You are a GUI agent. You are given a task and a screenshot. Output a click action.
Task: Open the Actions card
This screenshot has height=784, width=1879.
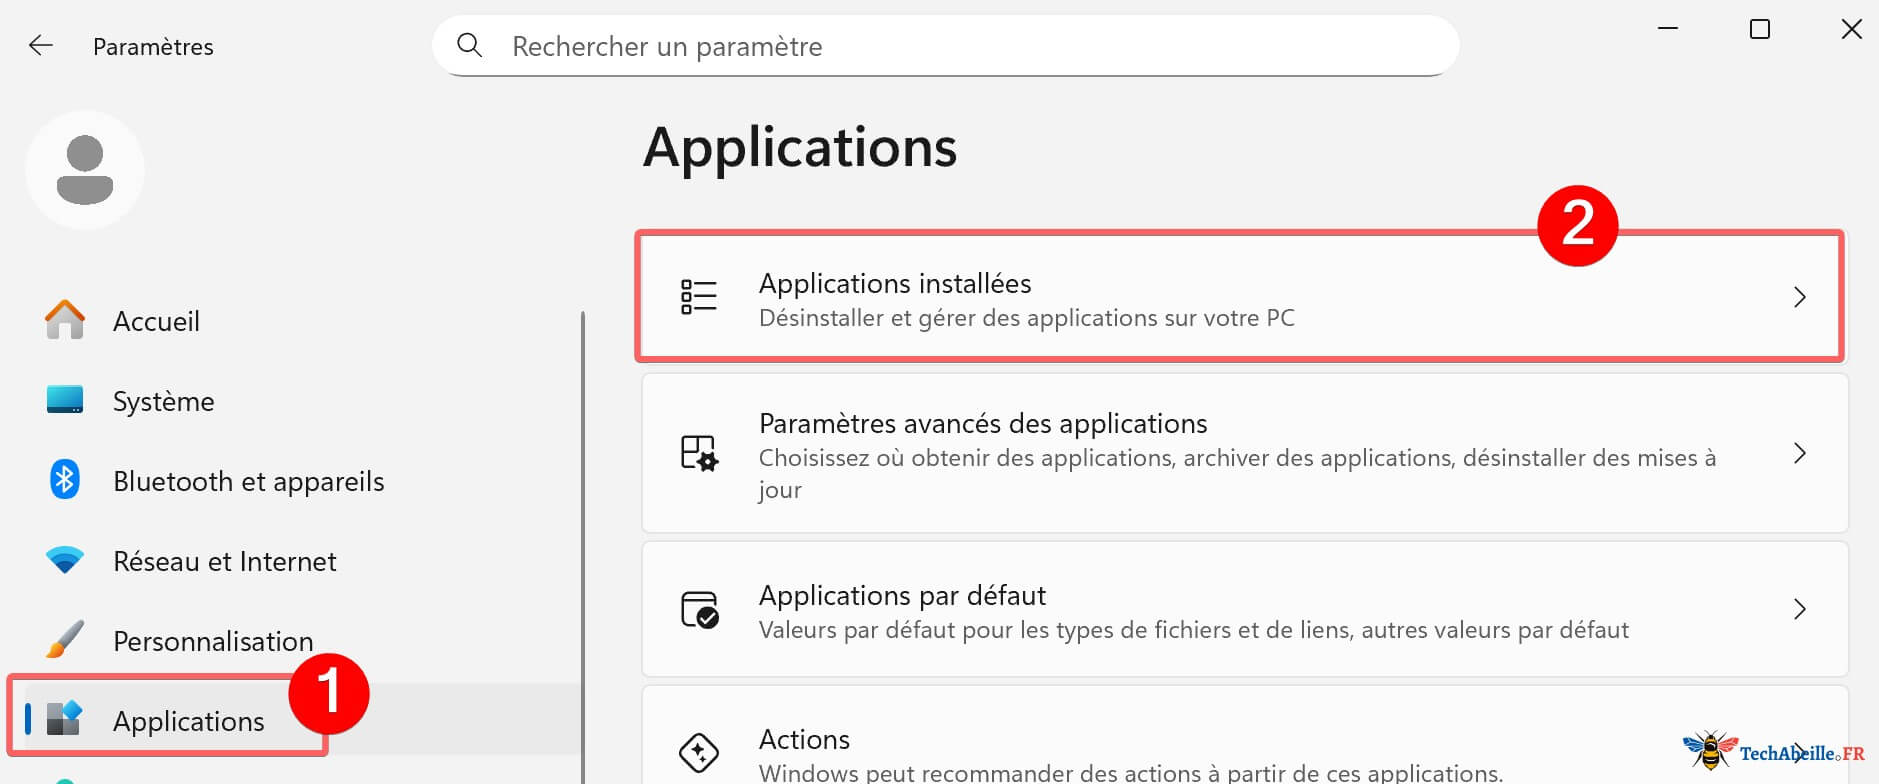pos(1245,735)
